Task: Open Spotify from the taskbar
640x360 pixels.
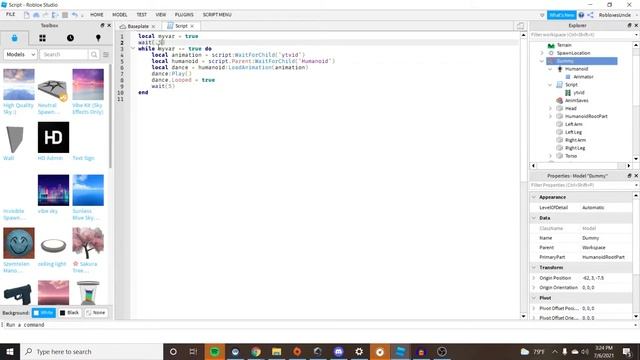Action: pyautogui.click(x=215, y=351)
